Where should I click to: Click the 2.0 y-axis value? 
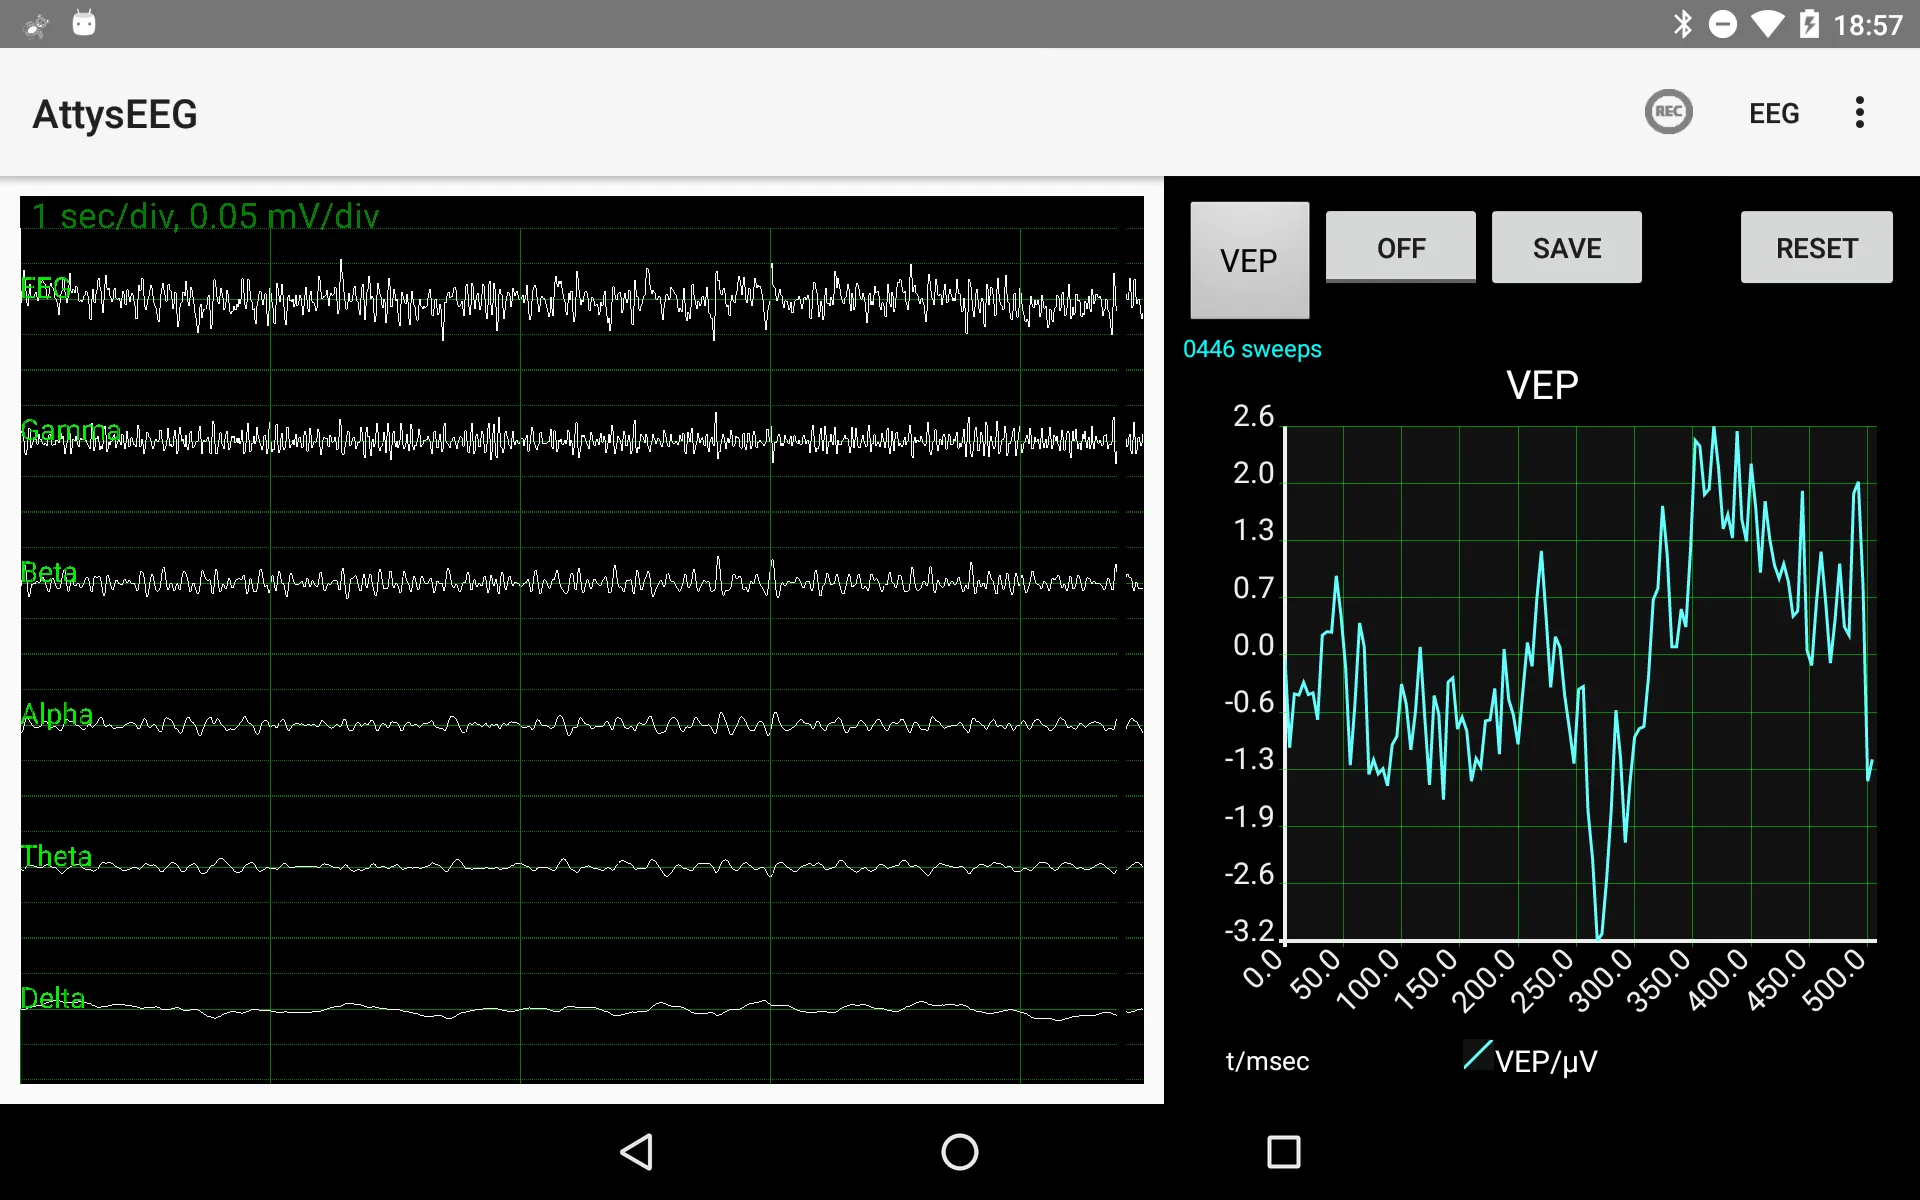click(1253, 473)
